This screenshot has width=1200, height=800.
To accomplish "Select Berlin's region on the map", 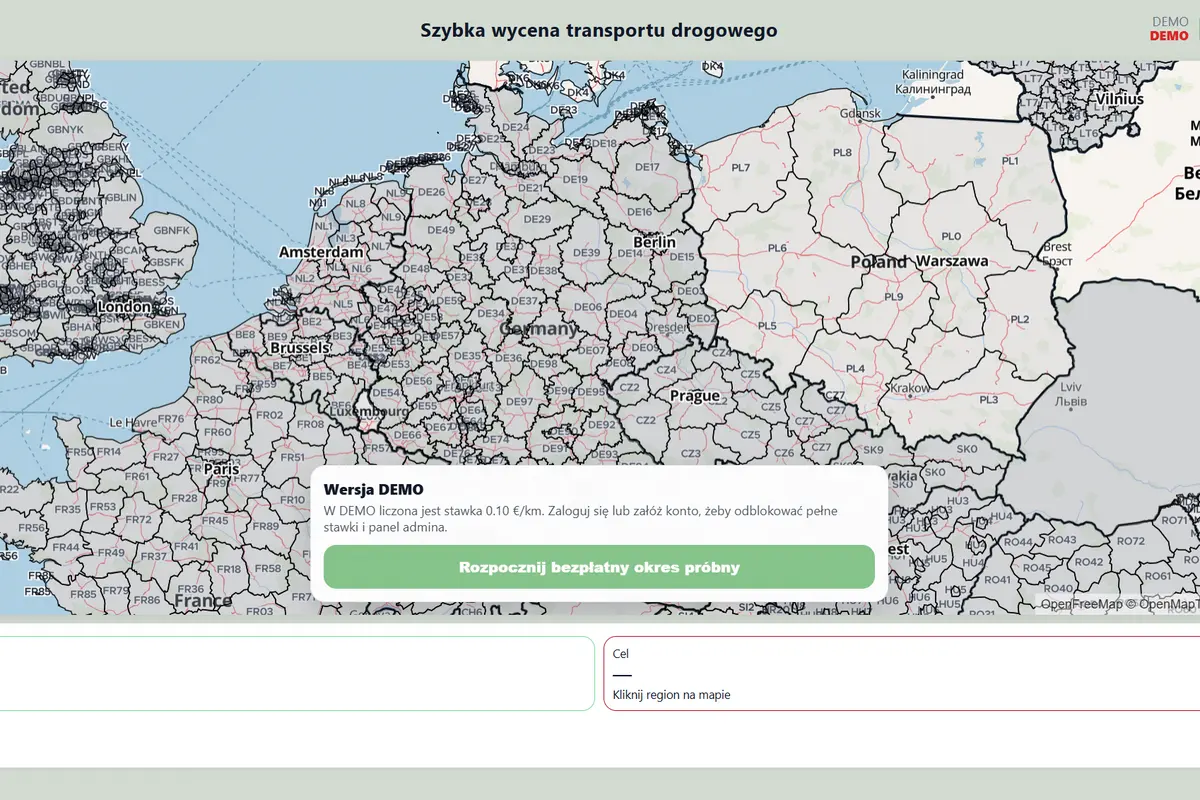I will click(652, 242).
